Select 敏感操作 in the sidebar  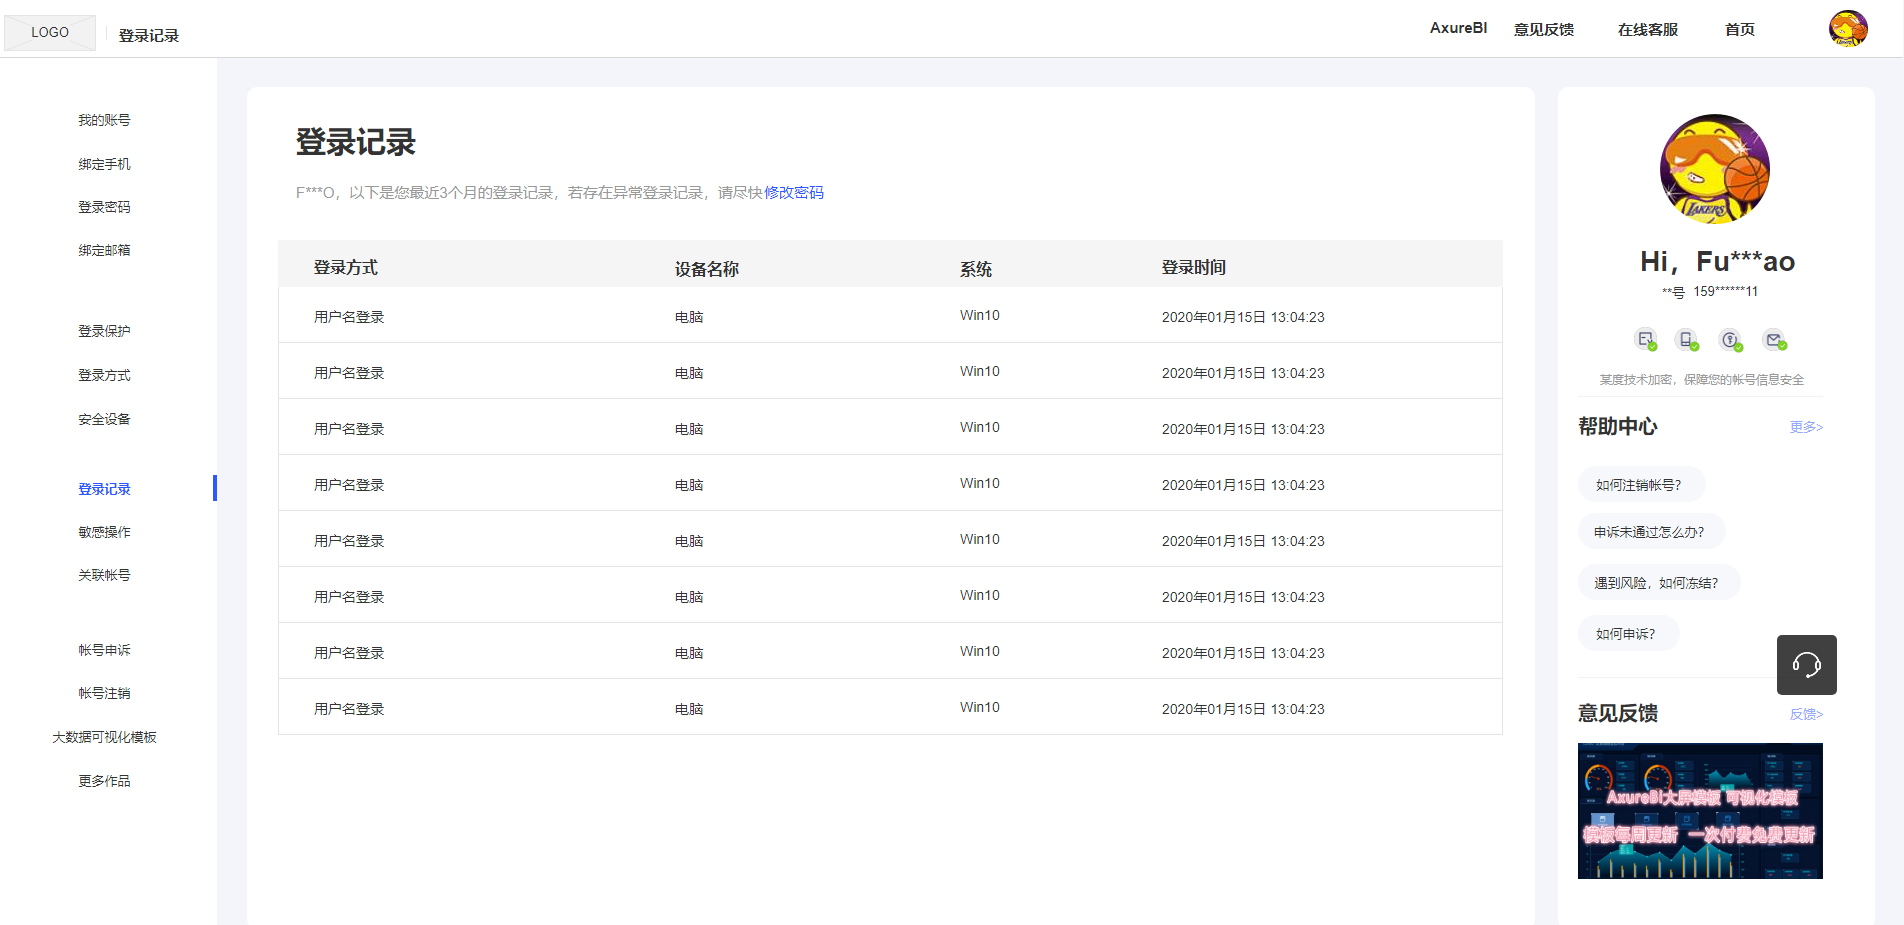coord(104,532)
